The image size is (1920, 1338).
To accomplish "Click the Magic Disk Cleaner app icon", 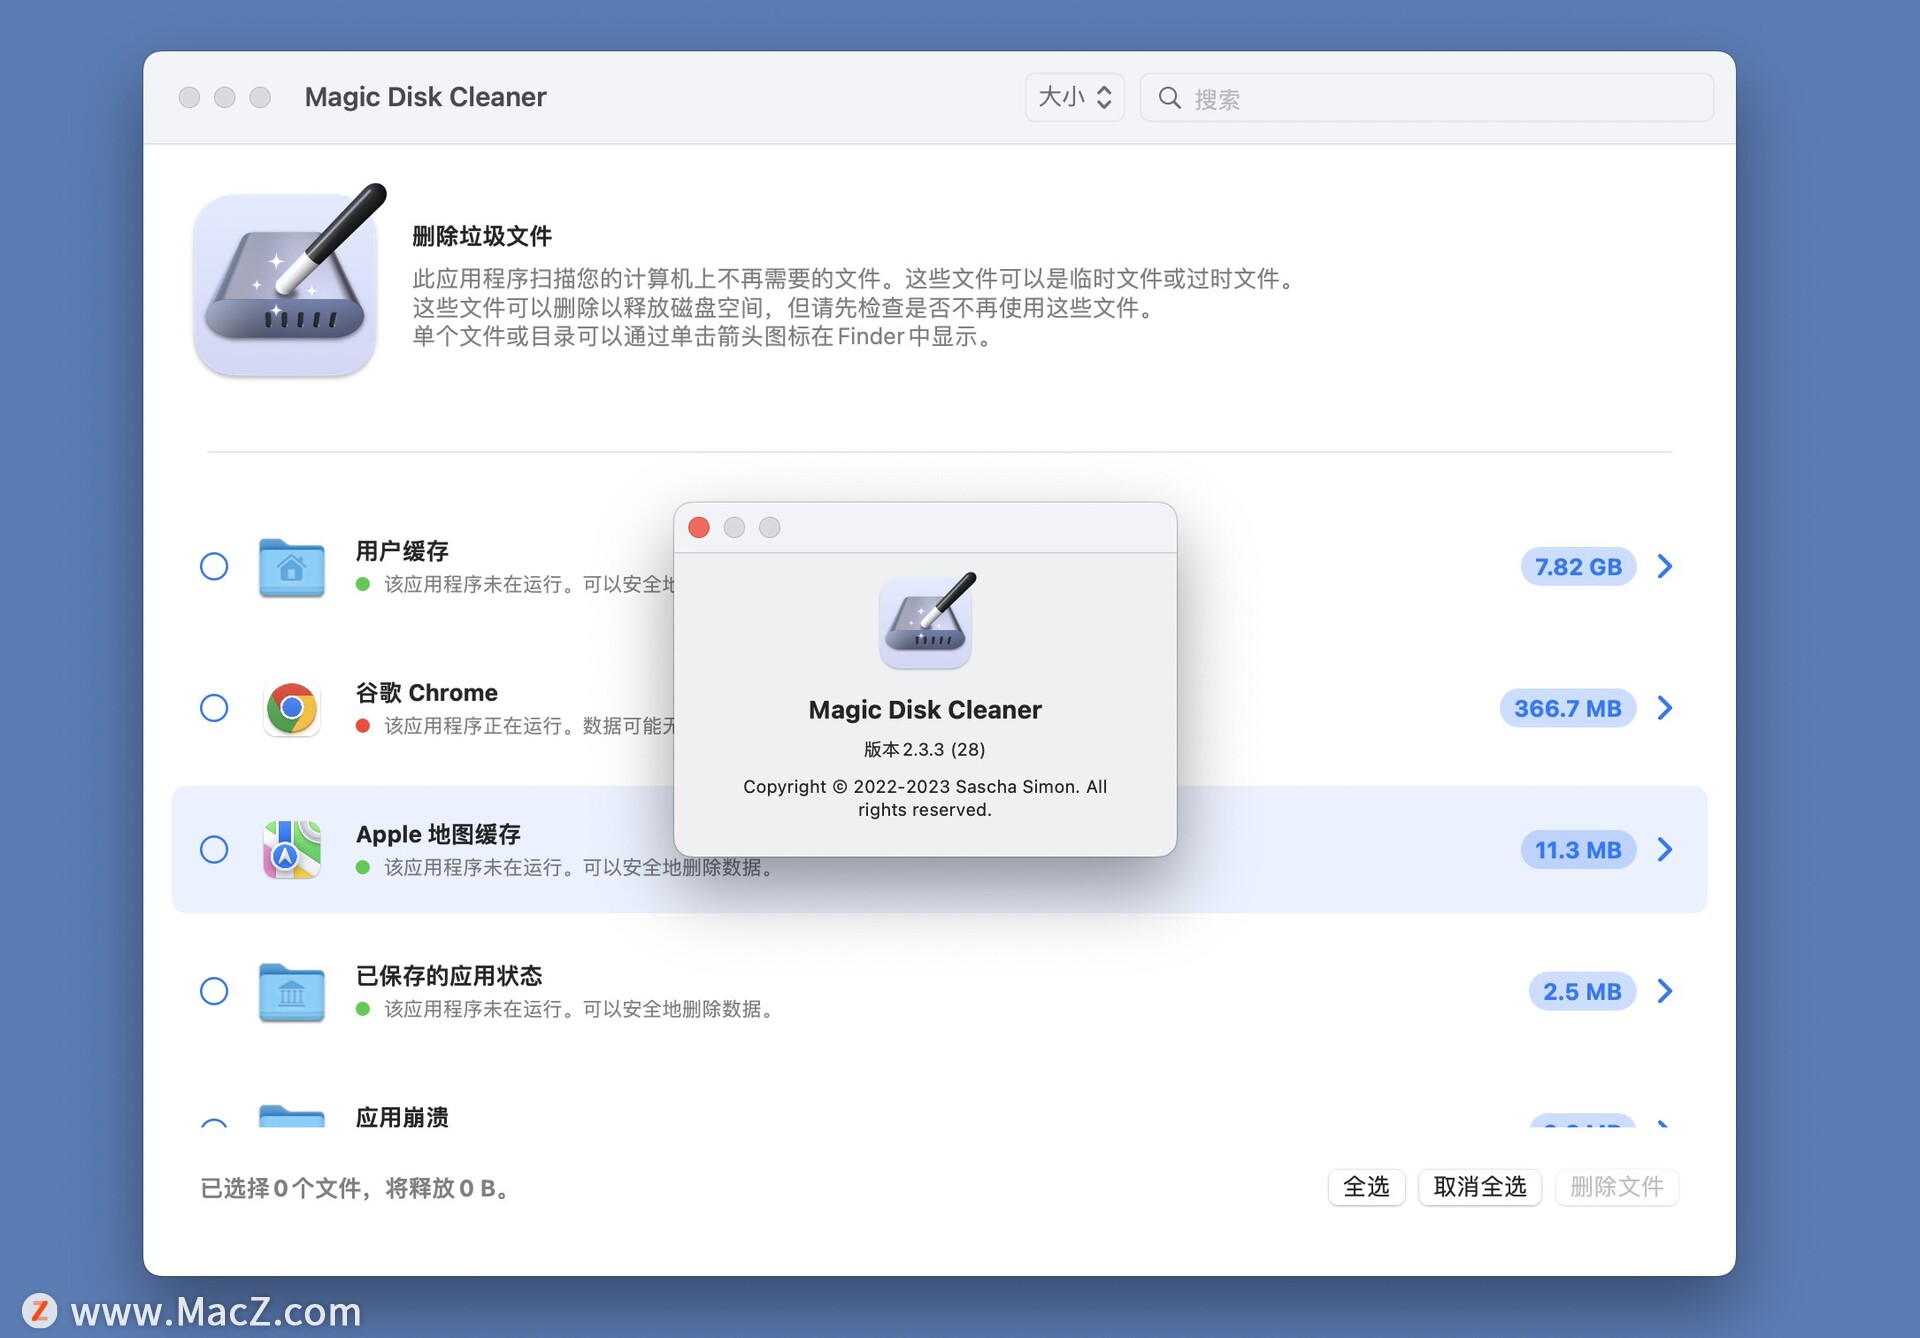I will 287,283.
